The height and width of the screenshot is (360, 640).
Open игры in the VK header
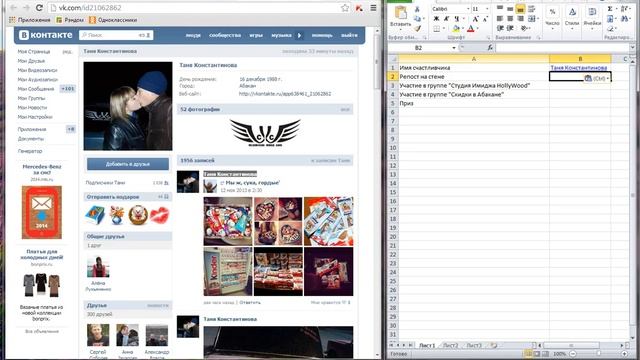[256, 35]
